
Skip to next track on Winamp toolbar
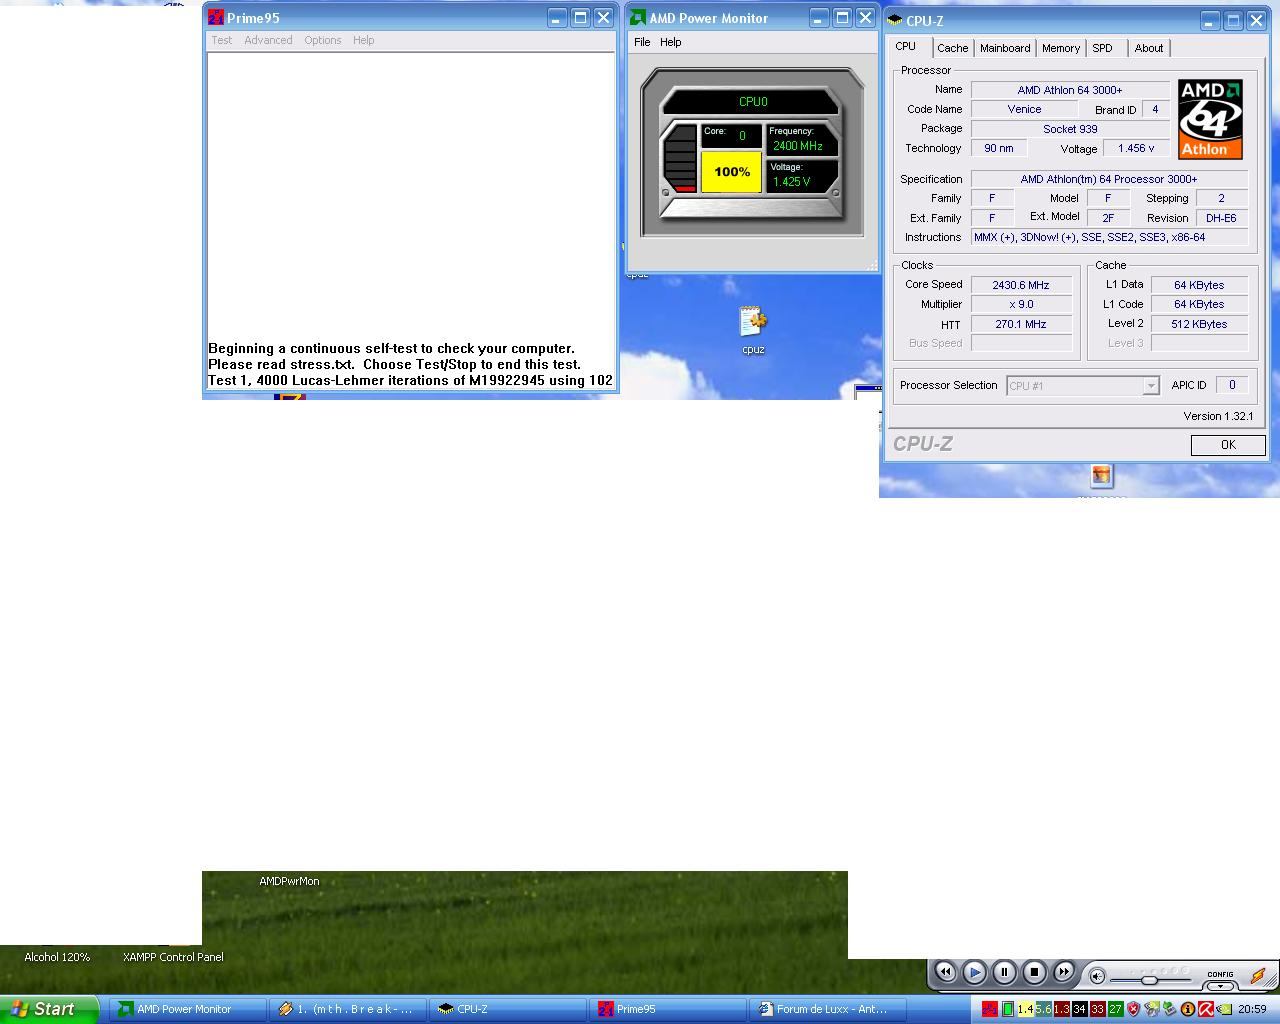(x=1064, y=971)
